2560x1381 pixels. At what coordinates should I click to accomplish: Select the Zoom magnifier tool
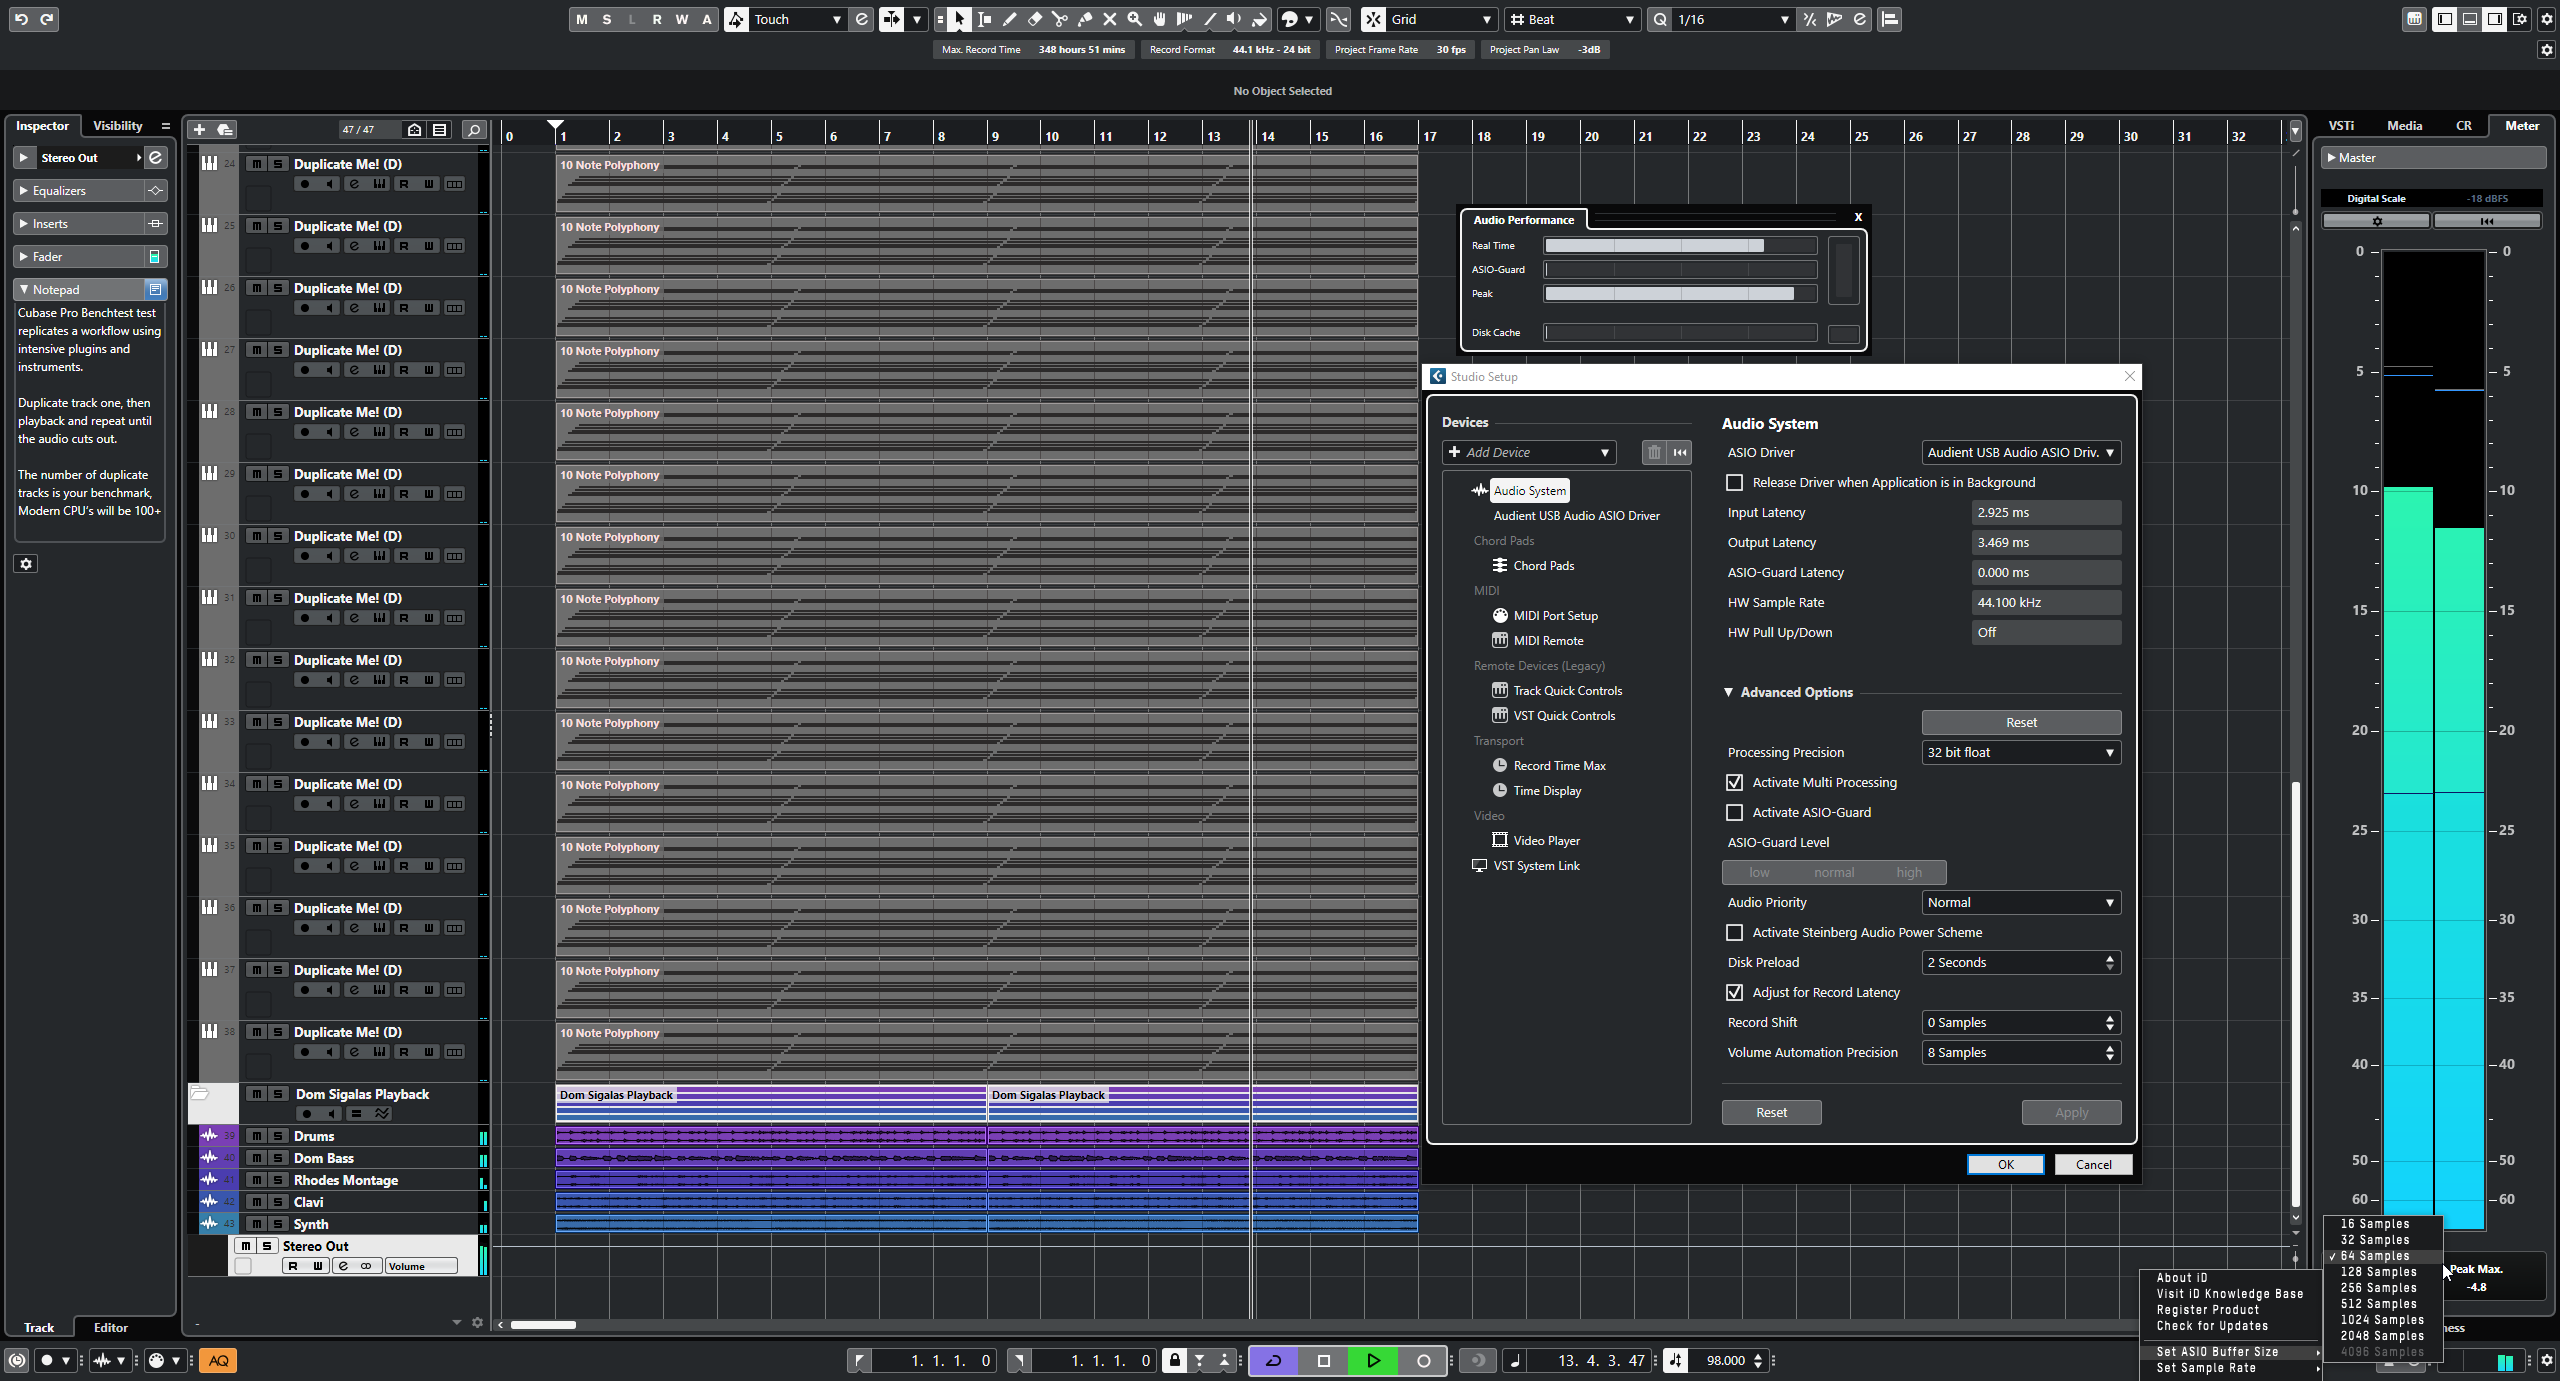[1135, 19]
